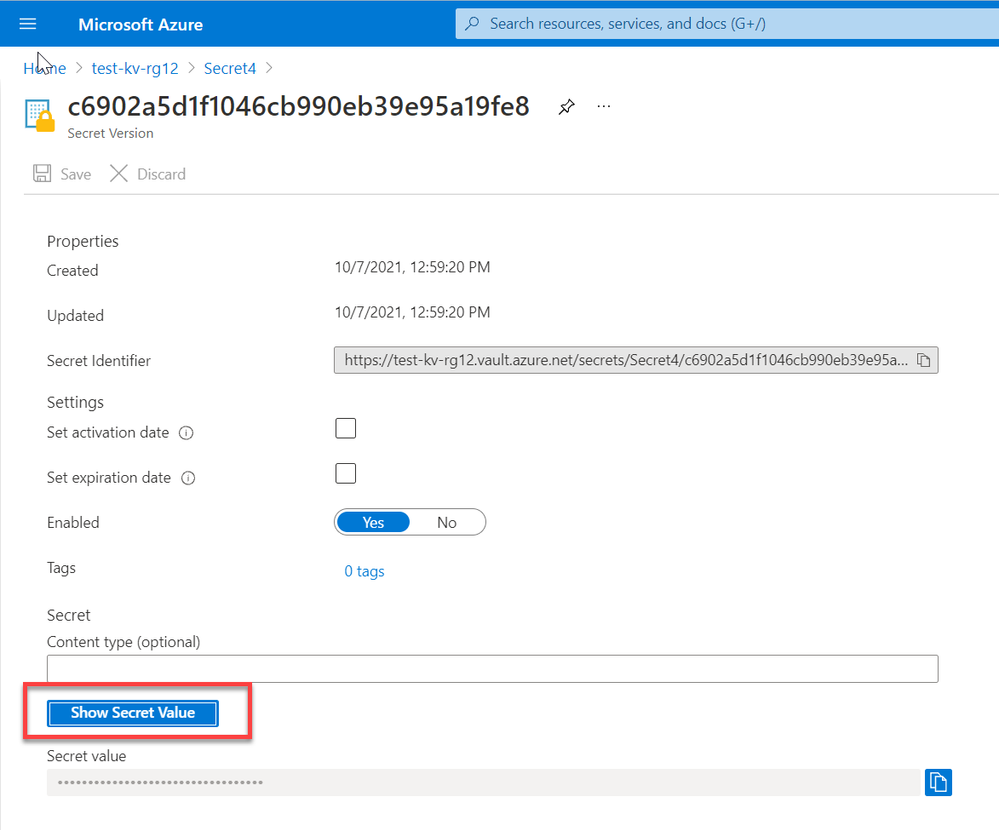Click the Microsoft Azure logo text
999x830 pixels.
point(140,24)
